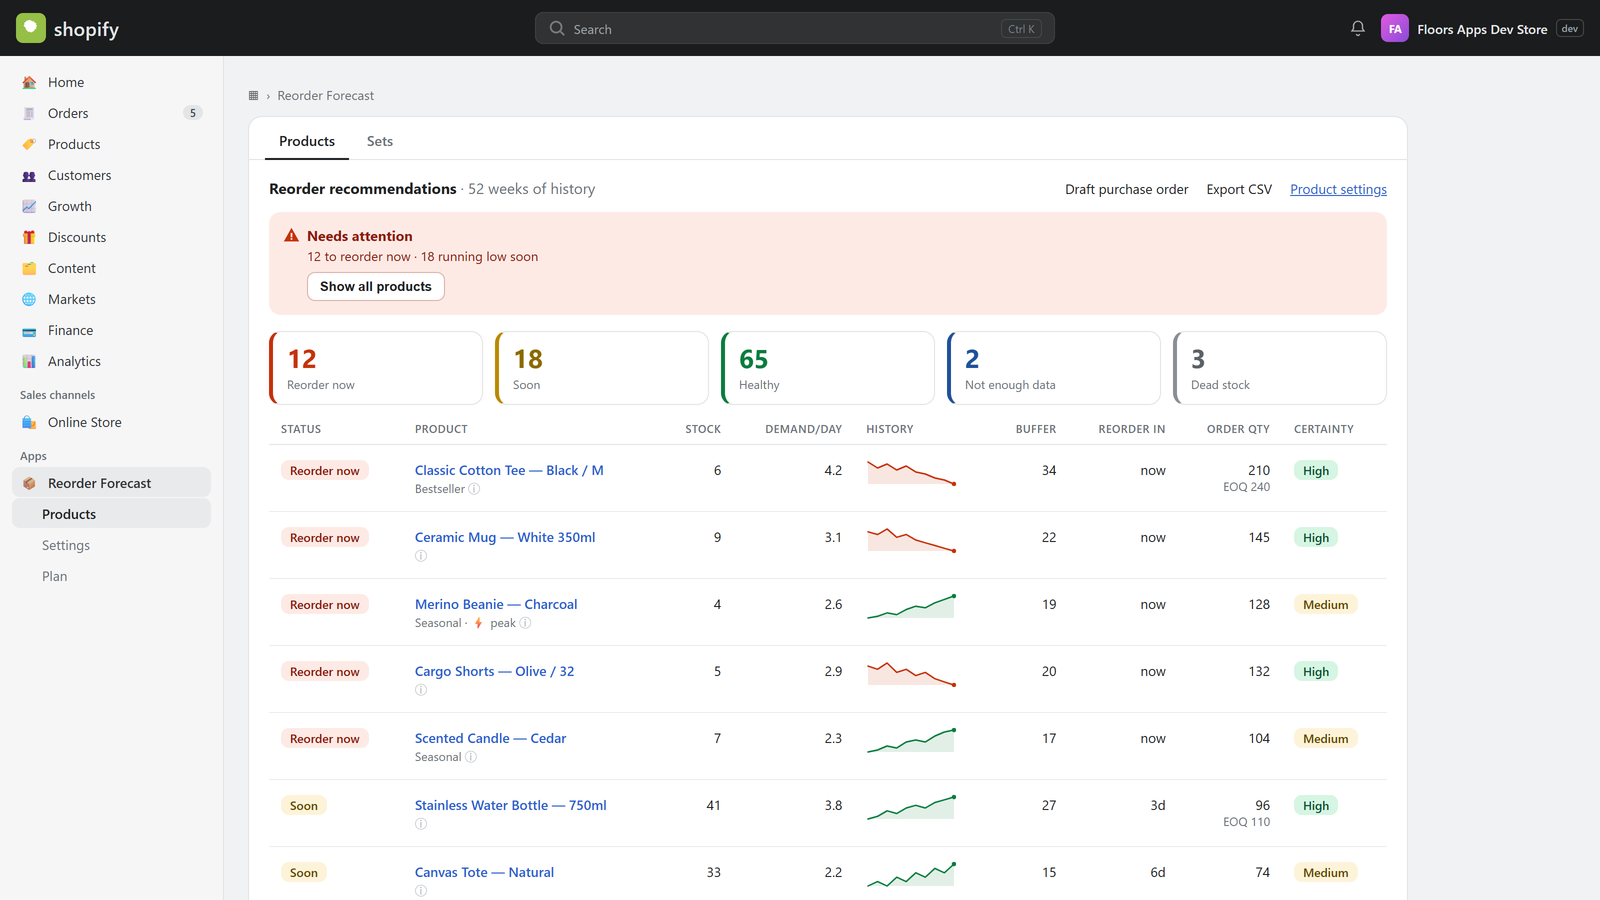Open the Product settings link
The width and height of the screenshot is (1600, 900).
1338,189
